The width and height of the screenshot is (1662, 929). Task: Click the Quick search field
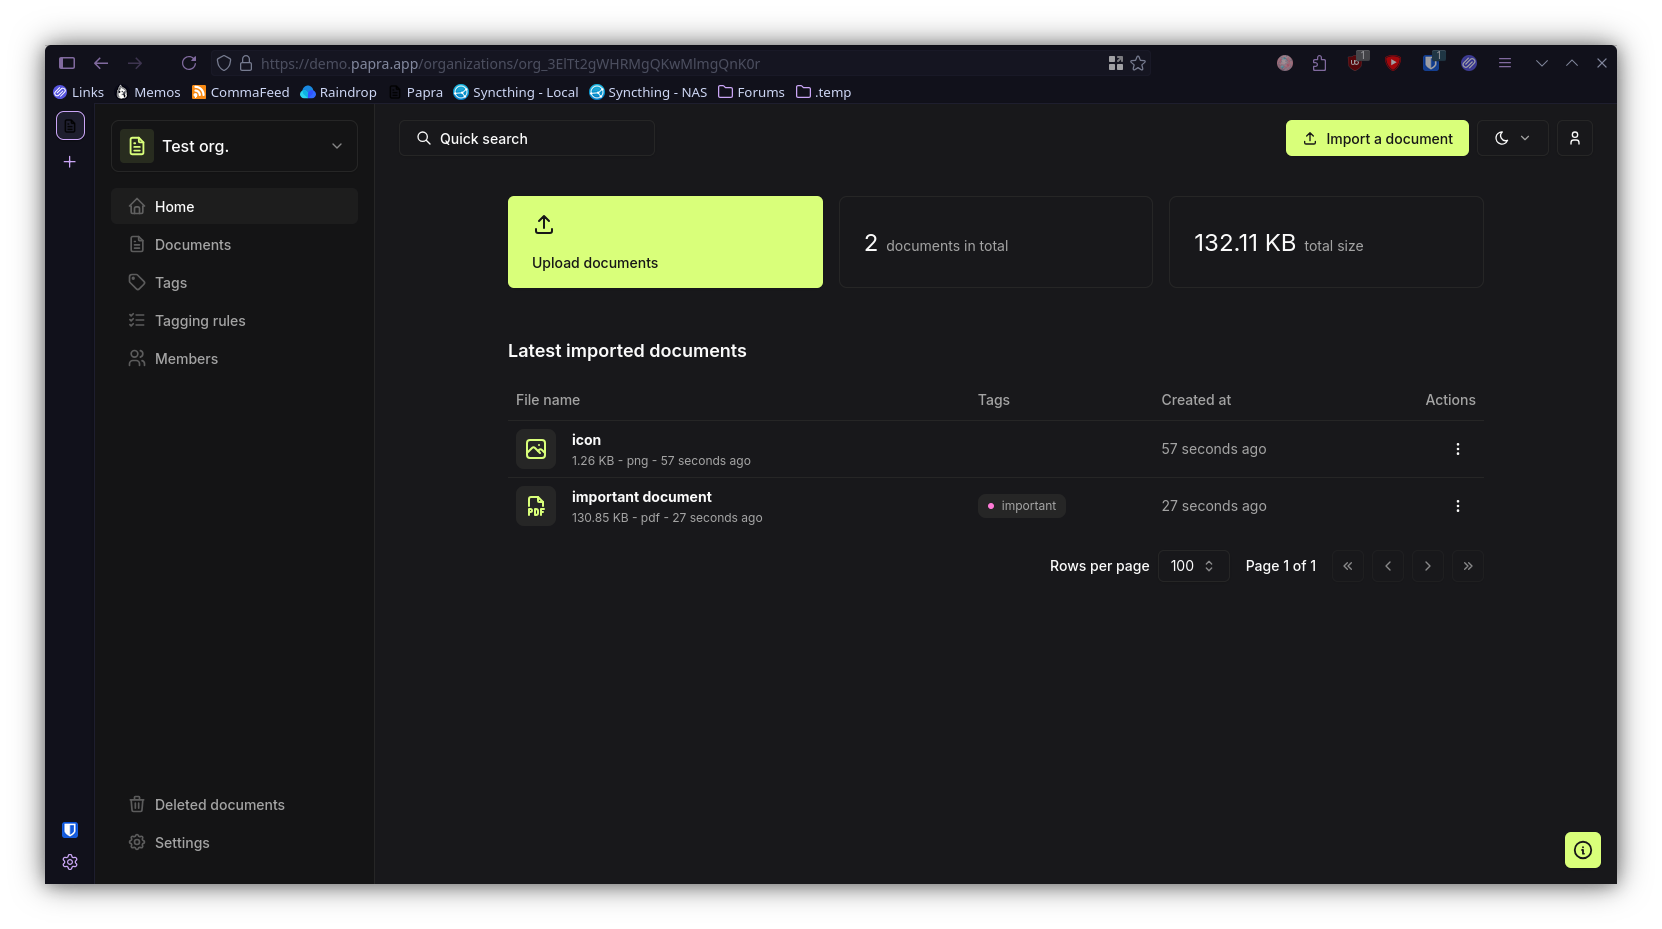click(527, 138)
